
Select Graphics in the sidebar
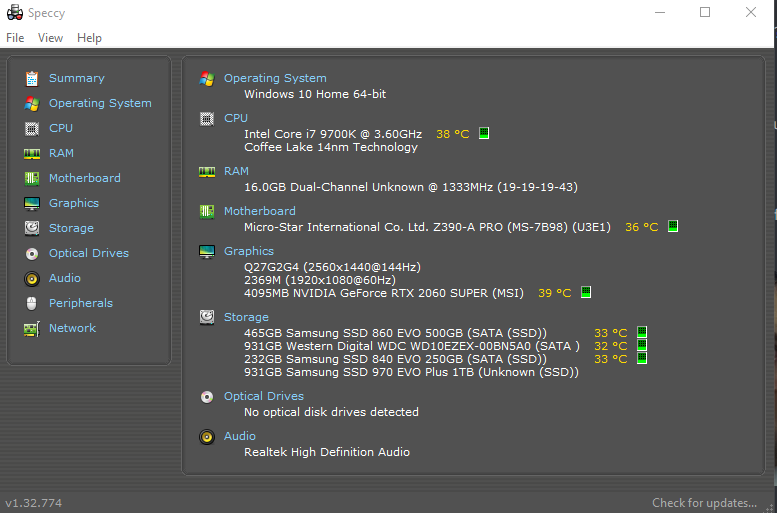[74, 203]
